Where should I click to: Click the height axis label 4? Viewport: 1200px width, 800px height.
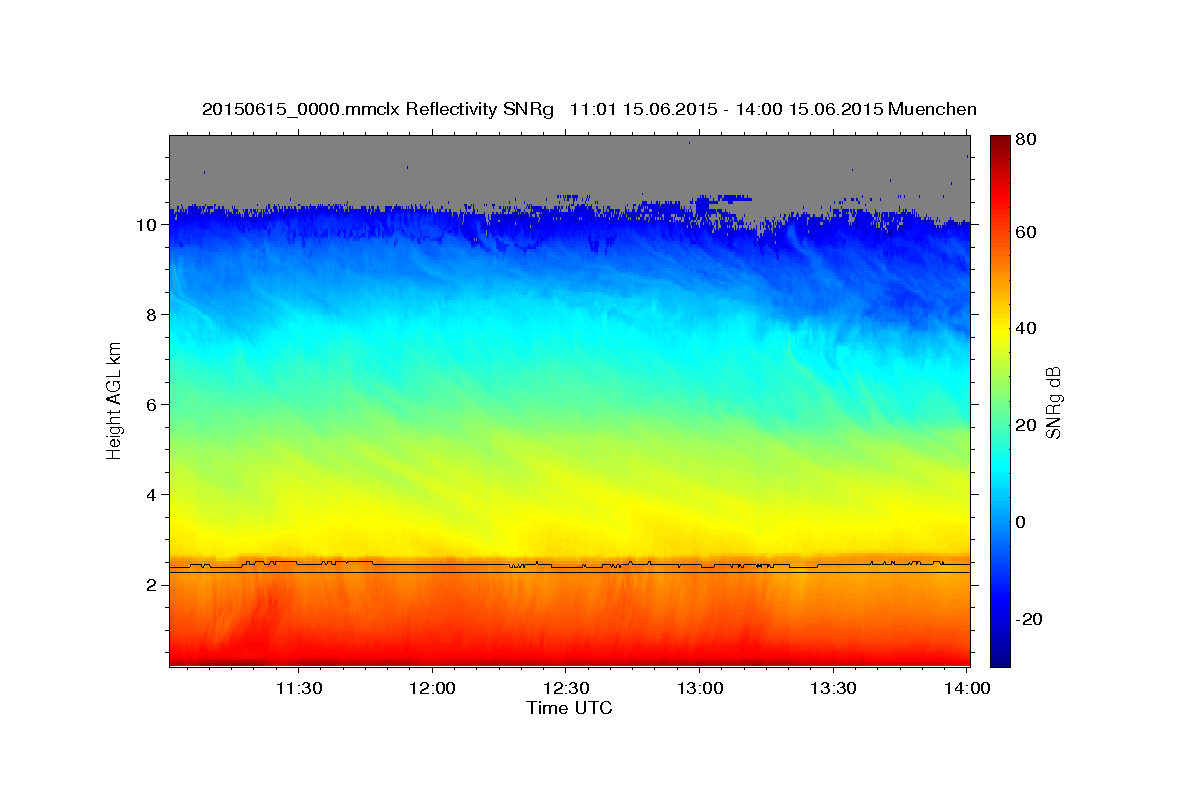[x=152, y=495]
